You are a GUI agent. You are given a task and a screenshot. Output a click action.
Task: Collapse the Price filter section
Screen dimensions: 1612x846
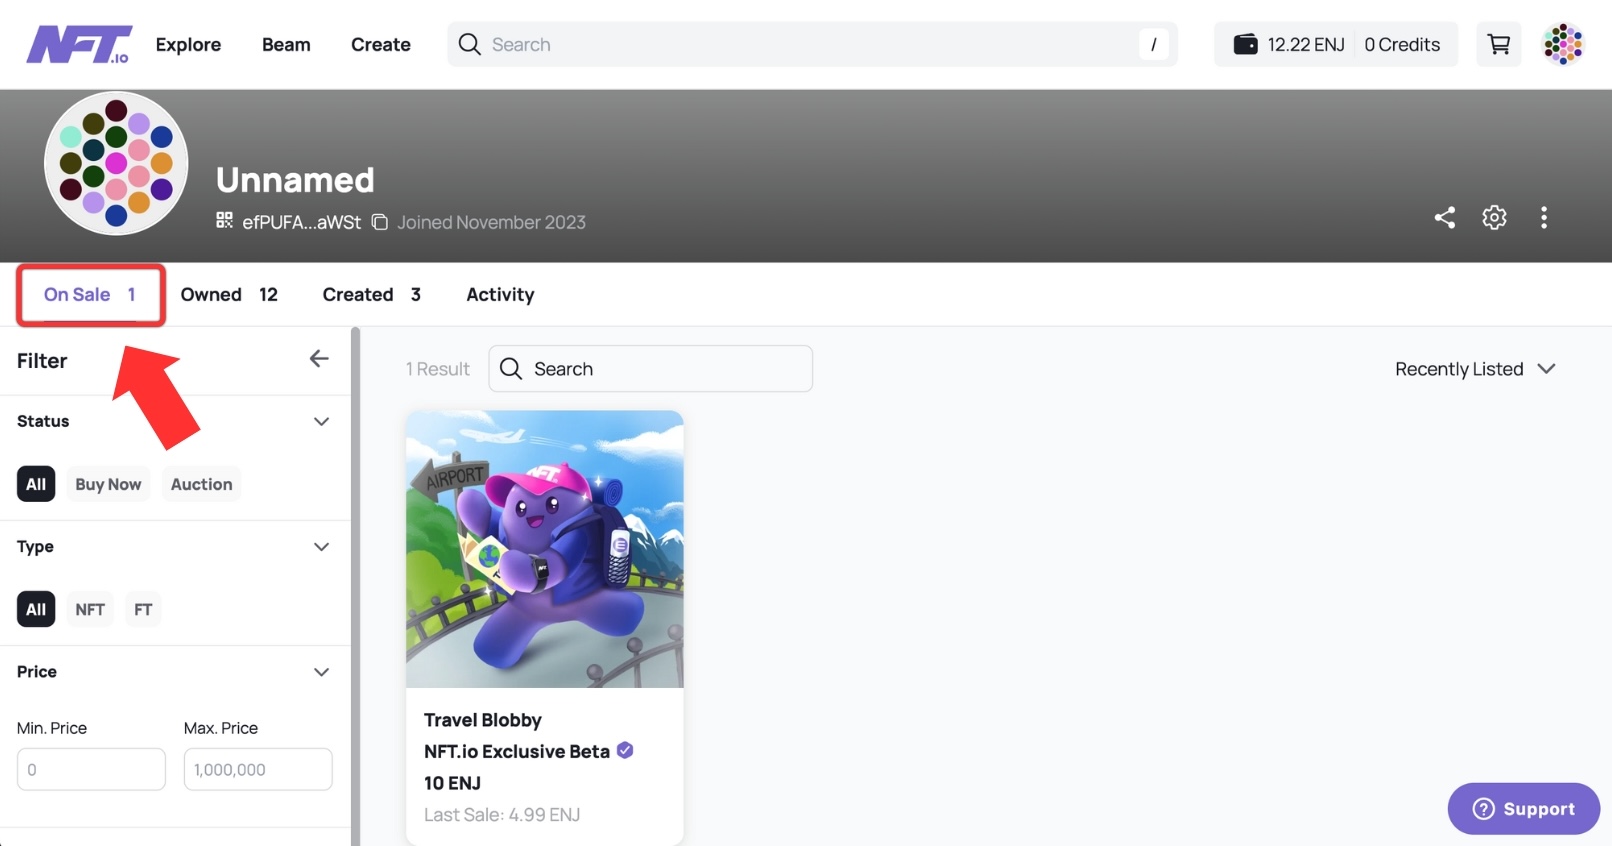[321, 672]
